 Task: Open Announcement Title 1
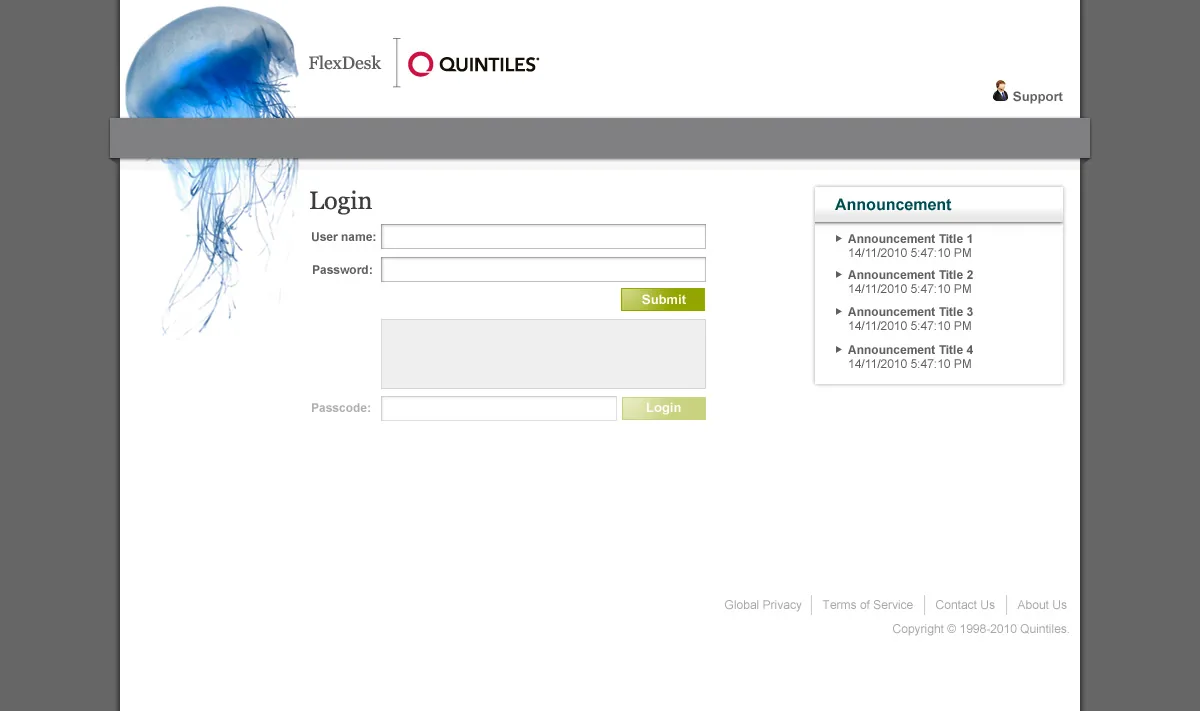pyautogui.click(x=910, y=239)
